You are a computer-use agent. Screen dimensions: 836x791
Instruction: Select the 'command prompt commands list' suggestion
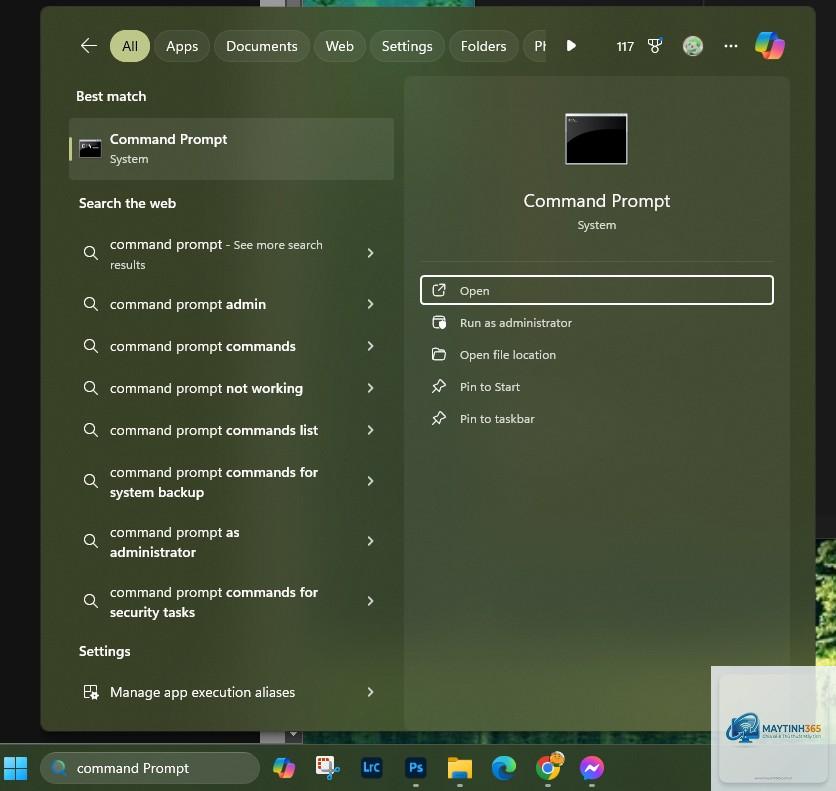(231, 431)
